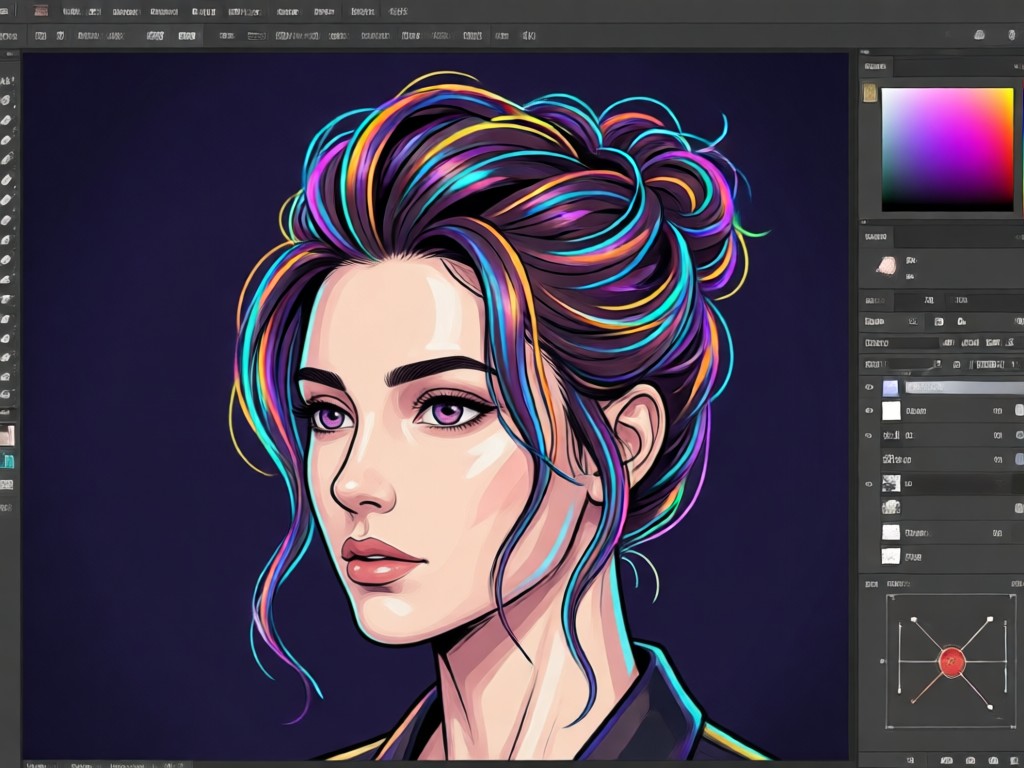Toggle the eye icon of the third layer

tap(869, 436)
